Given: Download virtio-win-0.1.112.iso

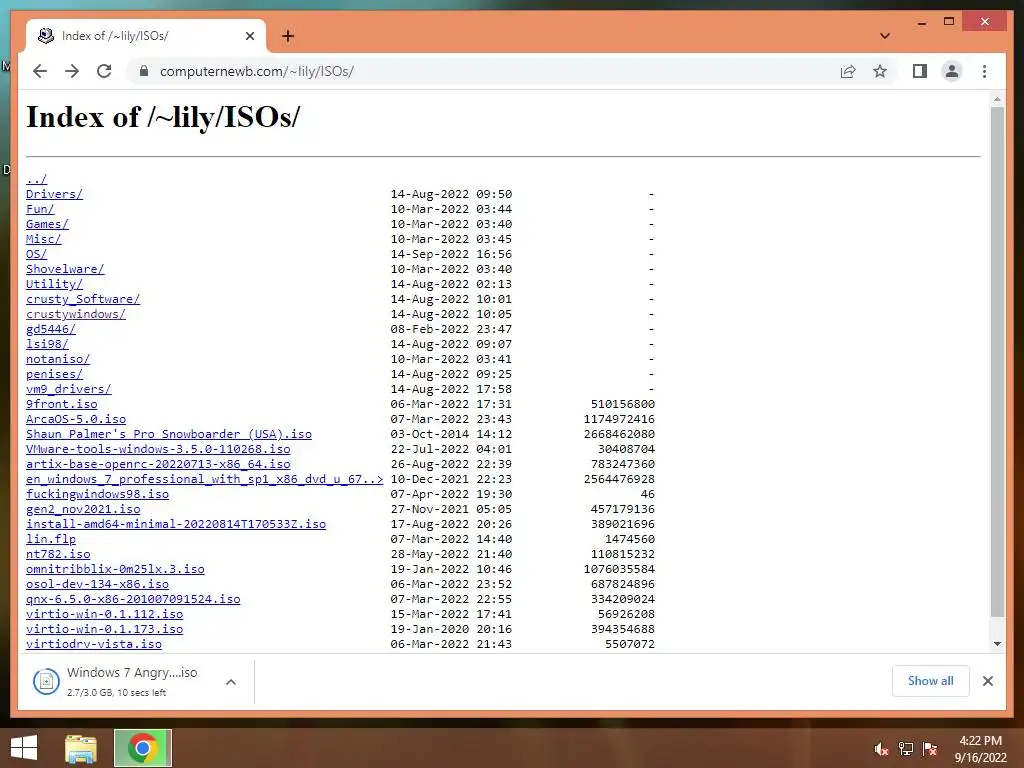Looking at the screenshot, I should pos(104,615).
